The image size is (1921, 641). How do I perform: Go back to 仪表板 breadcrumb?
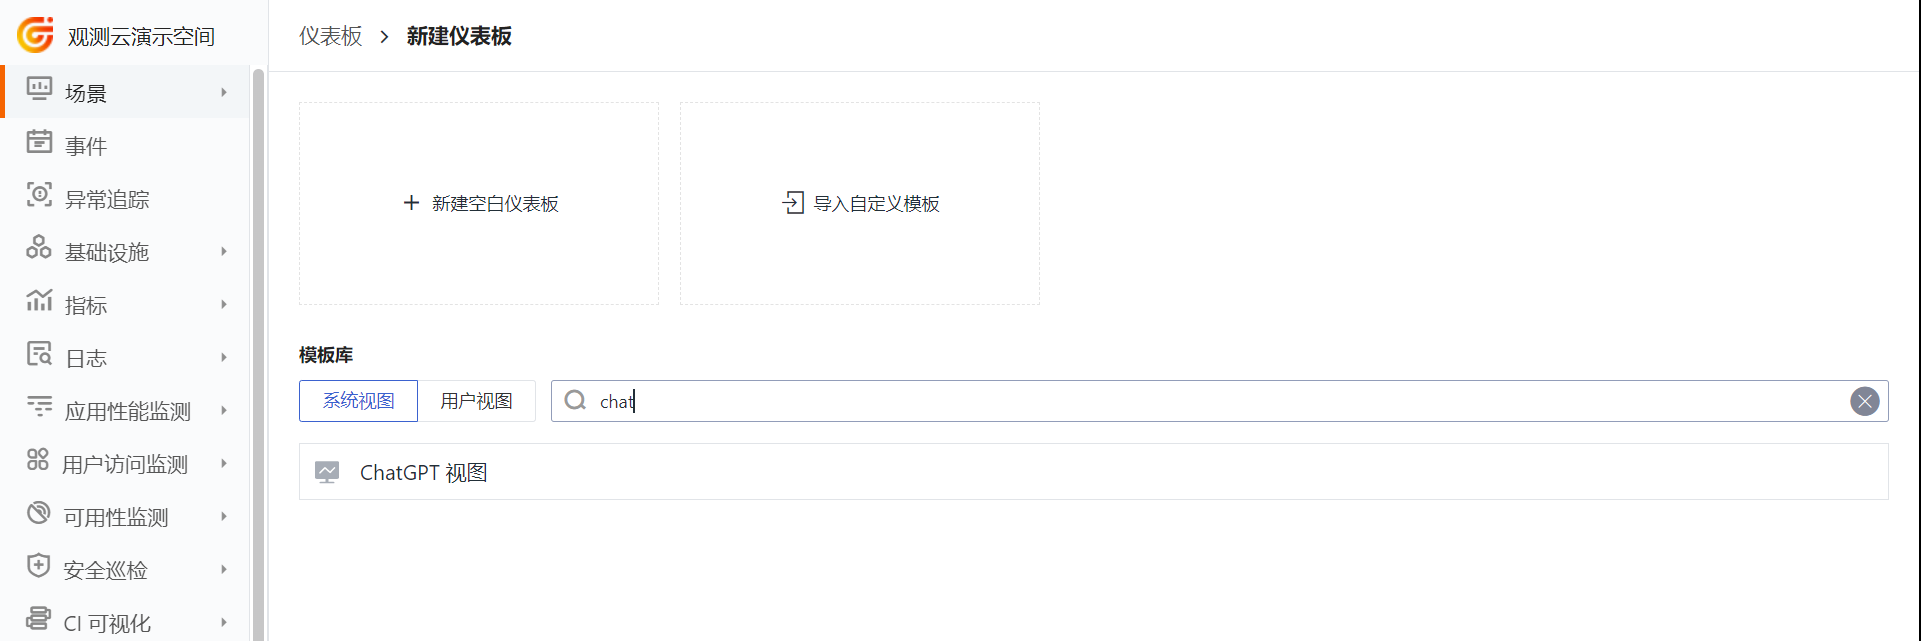pyautogui.click(x=331, y=36)
